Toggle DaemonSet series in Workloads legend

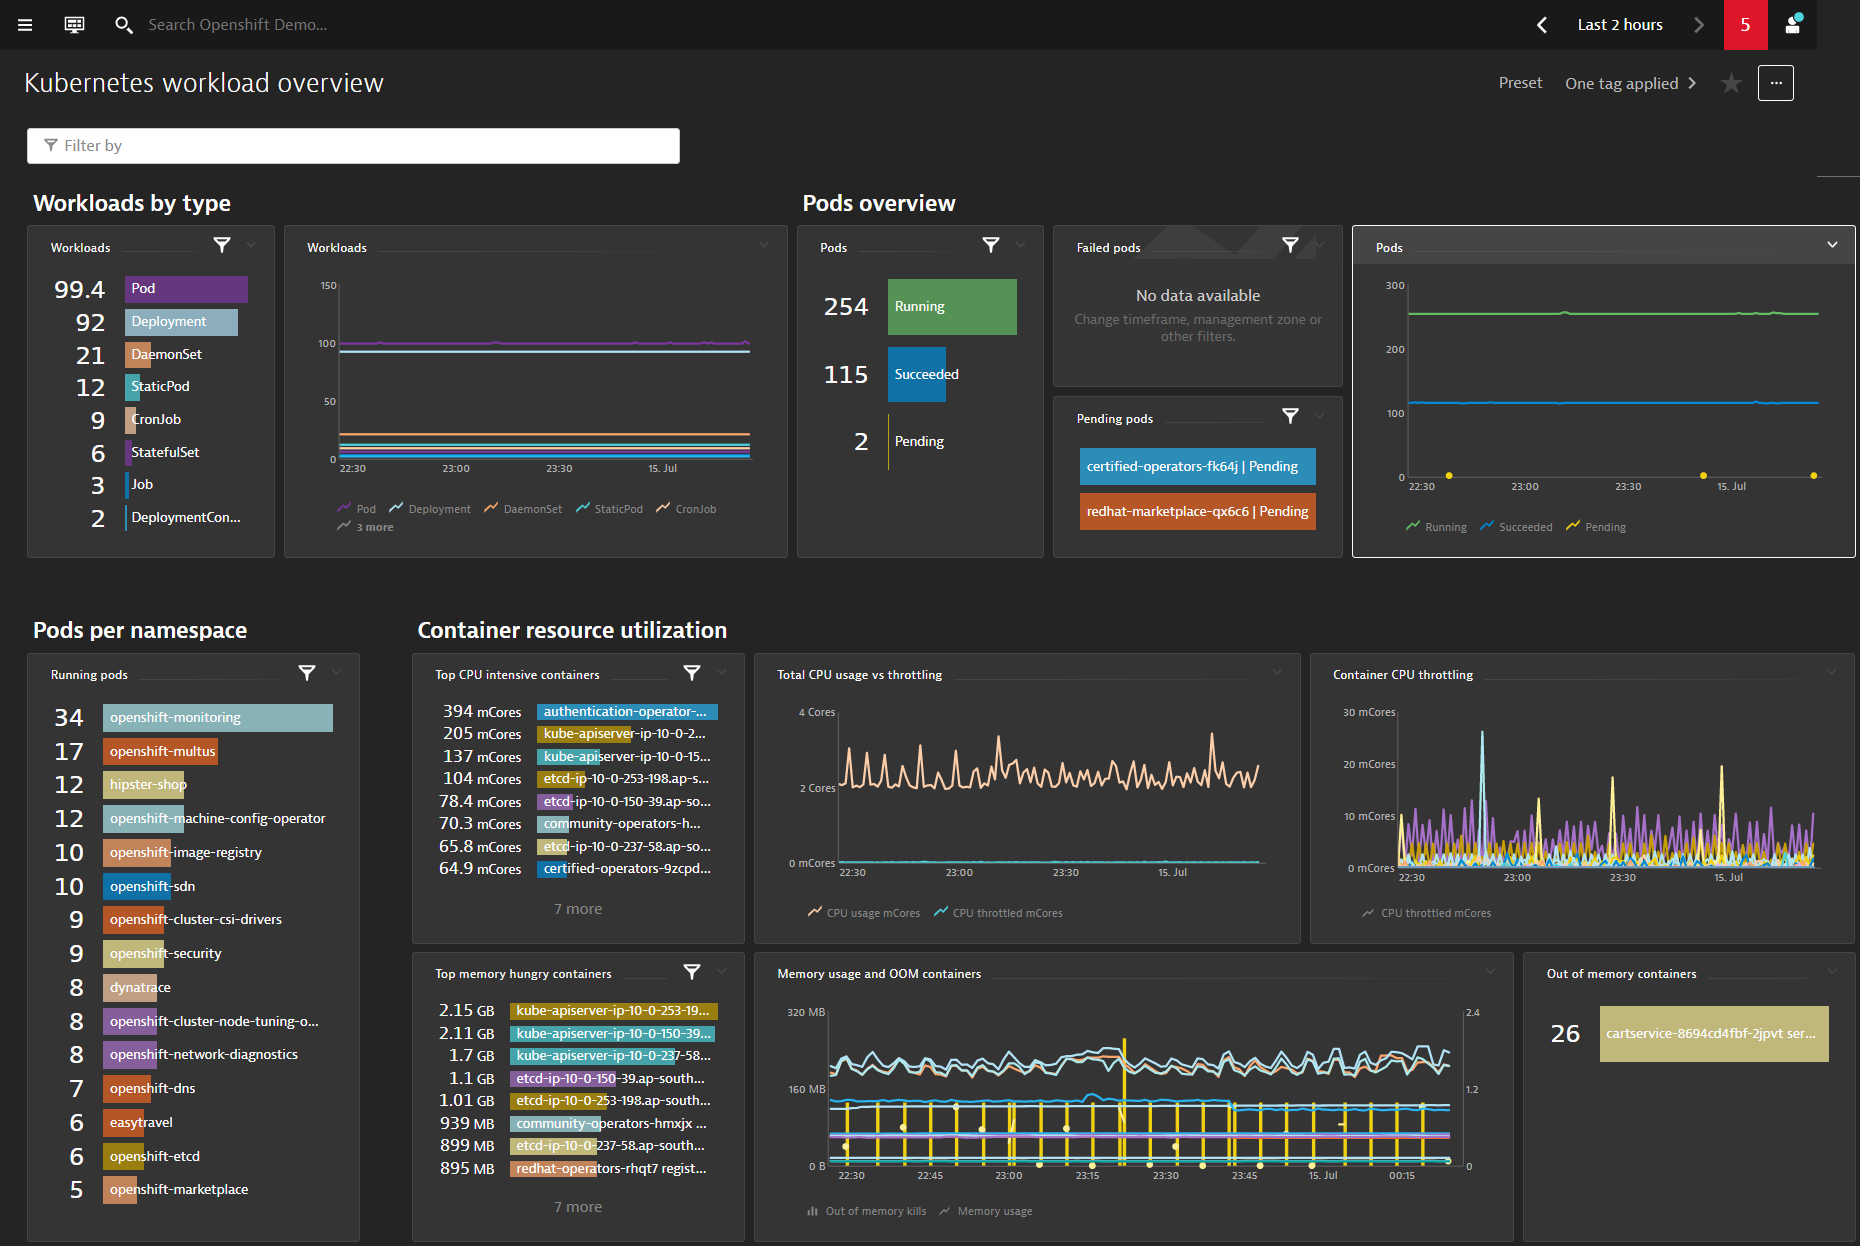523,509
